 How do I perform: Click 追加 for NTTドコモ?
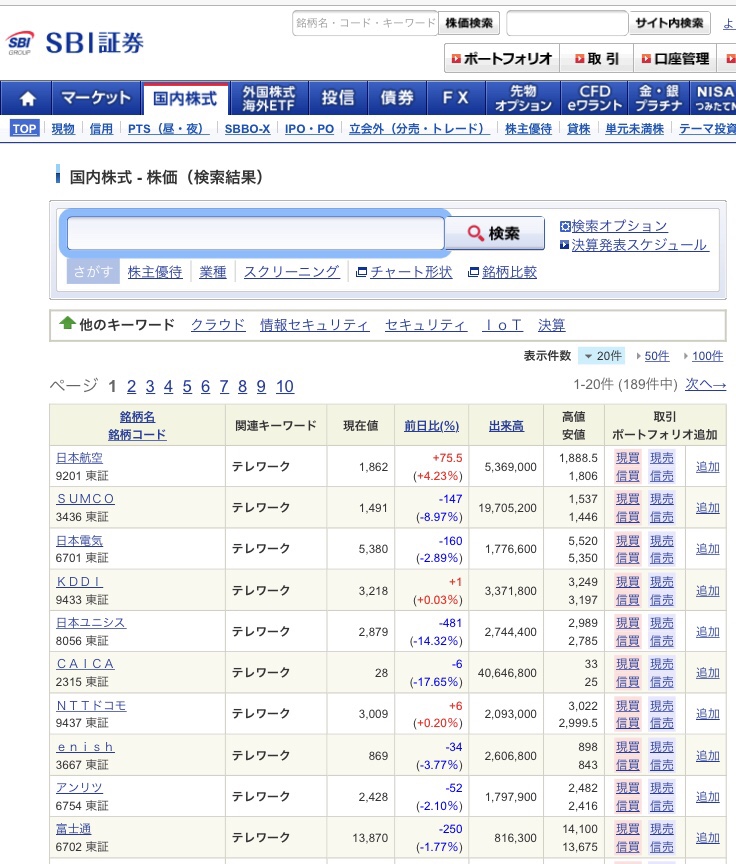coord(708,714)
